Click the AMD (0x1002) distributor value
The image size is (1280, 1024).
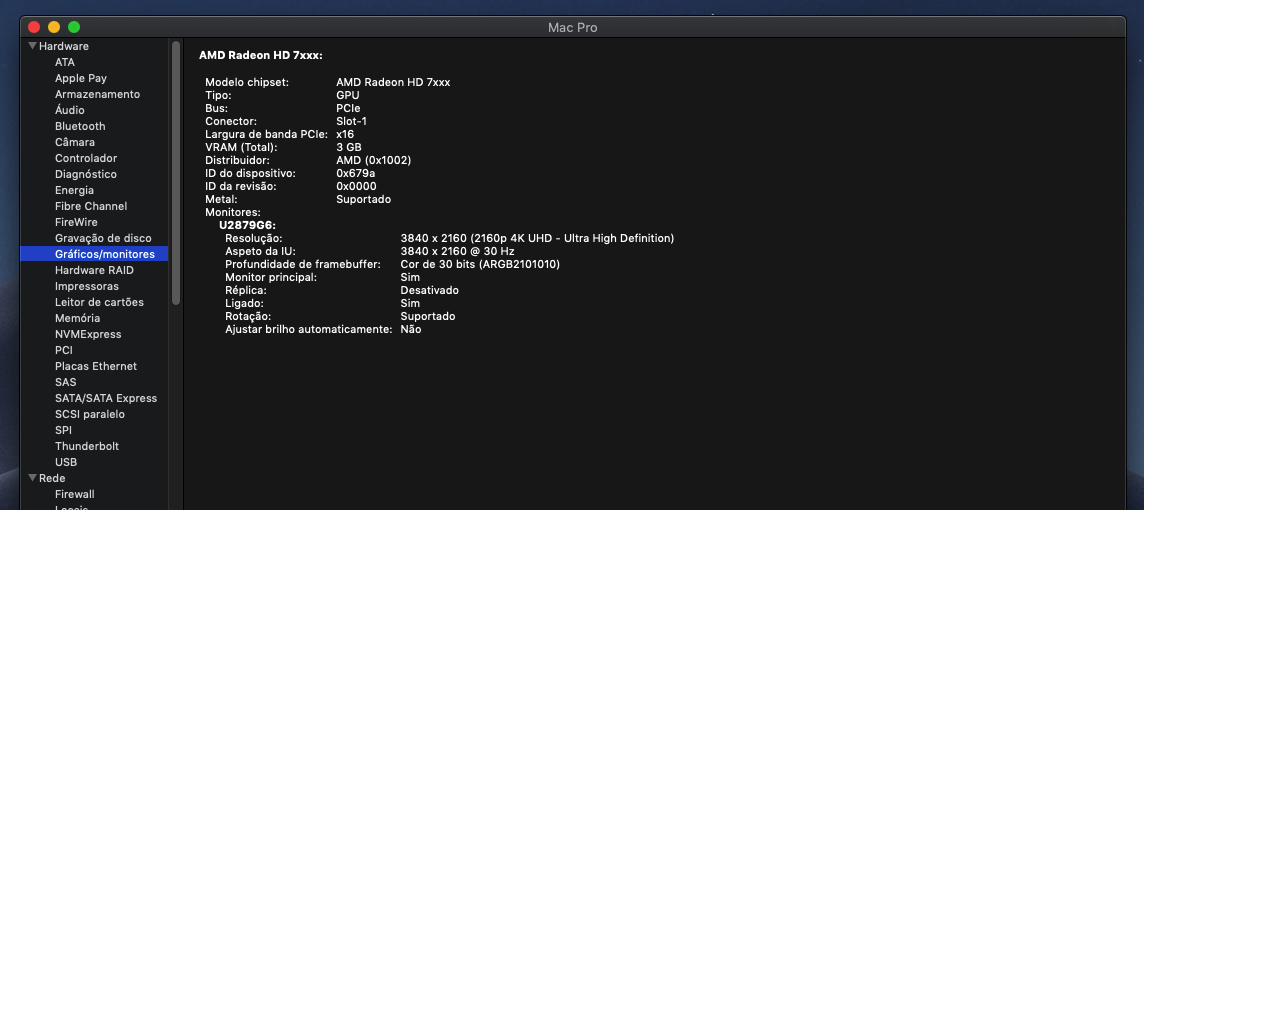[374, 160]
